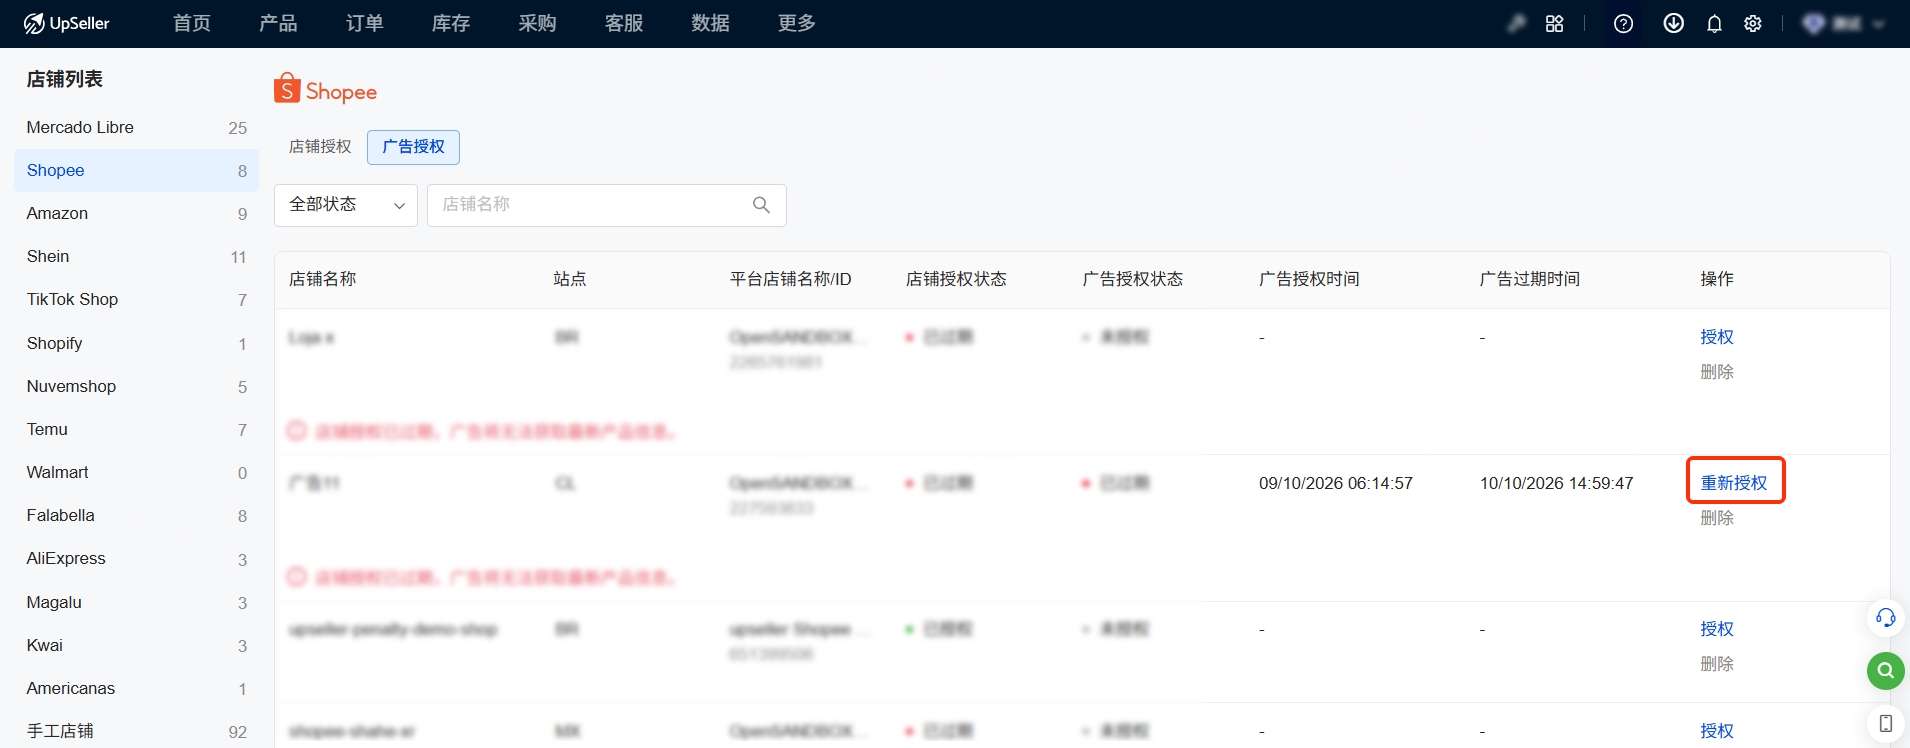Switch to the 店铺授权 tab

point(320,147)
